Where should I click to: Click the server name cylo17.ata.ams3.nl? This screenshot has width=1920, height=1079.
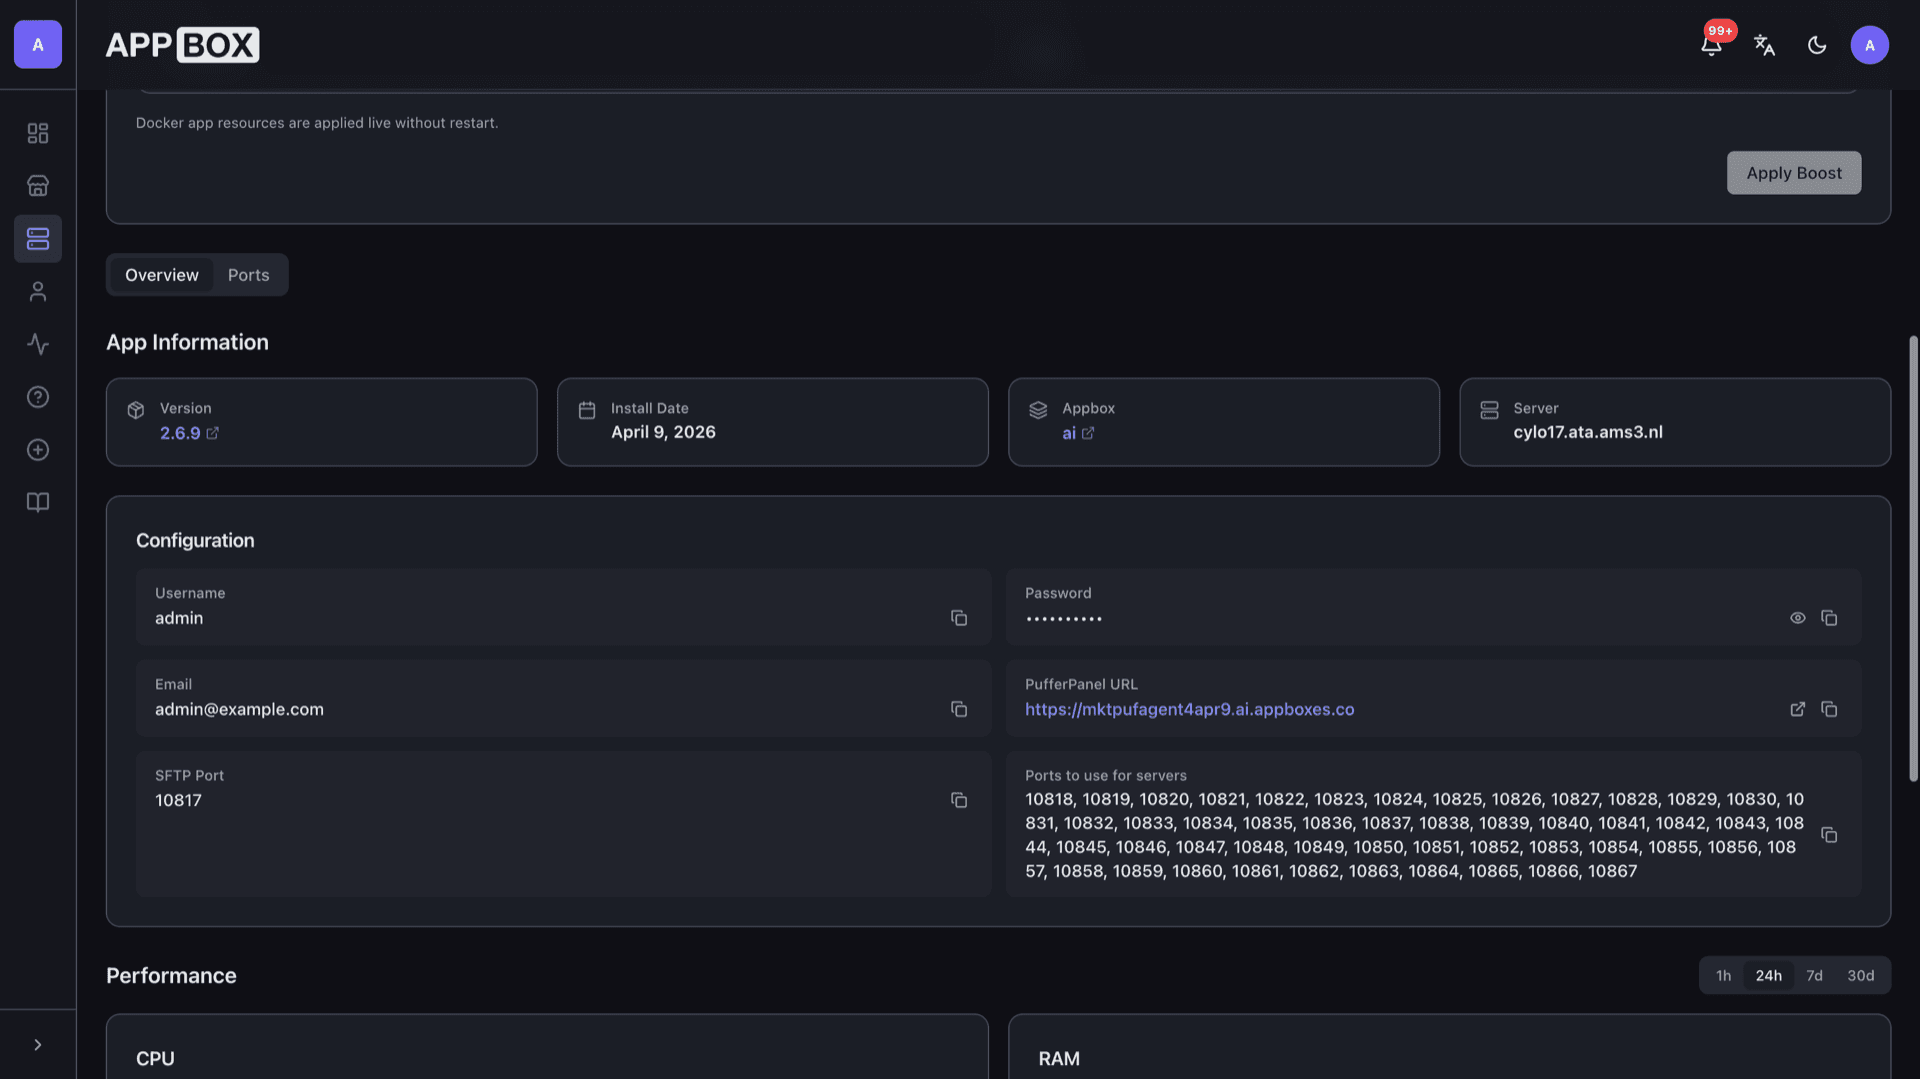tap(1588, 432)
